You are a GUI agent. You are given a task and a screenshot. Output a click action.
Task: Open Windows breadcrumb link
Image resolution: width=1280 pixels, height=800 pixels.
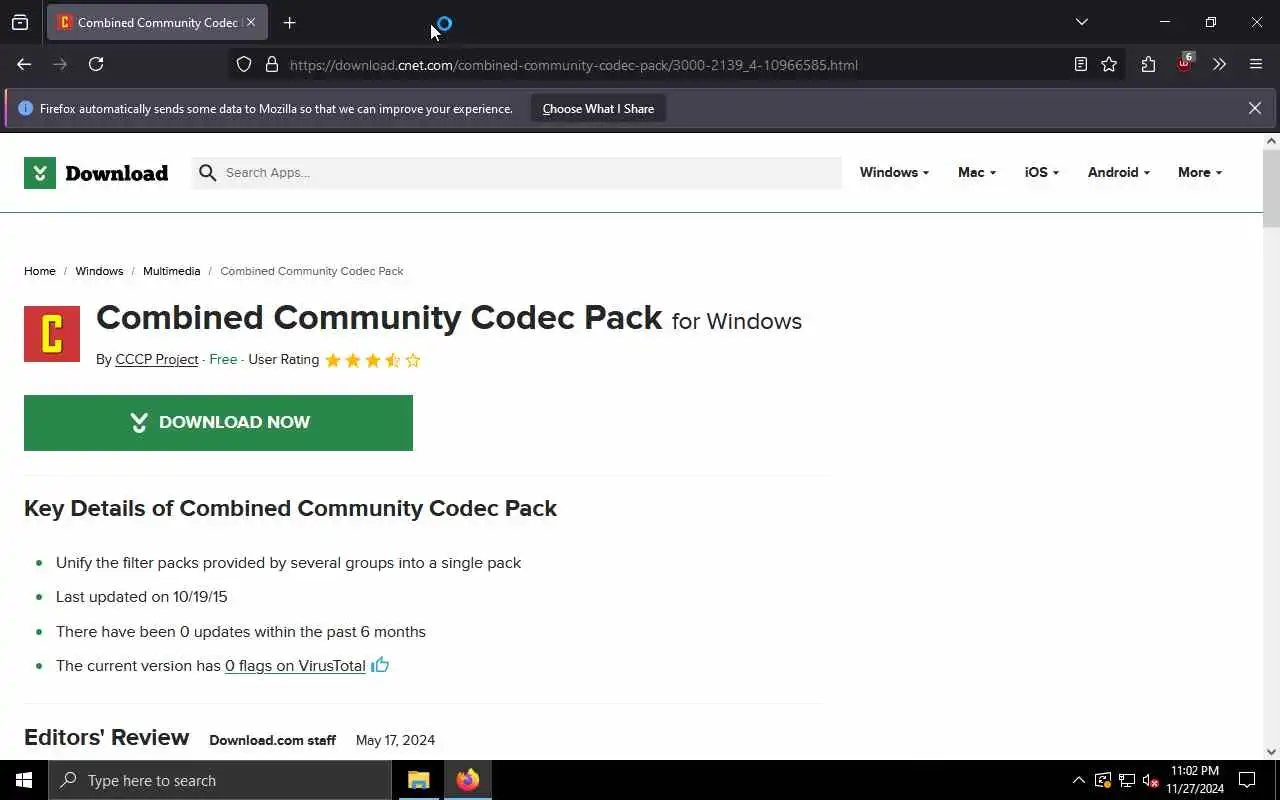click(99, 271)
